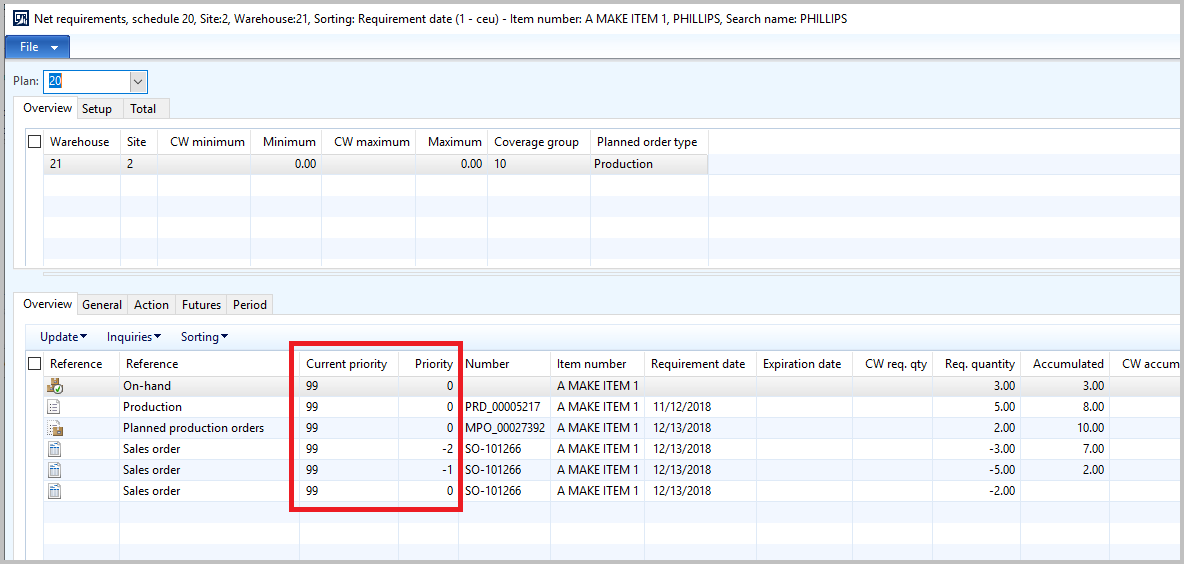Click the Maximum 0.00 cell in warehouse grid
1184x564 pixels.
[452, 164]
